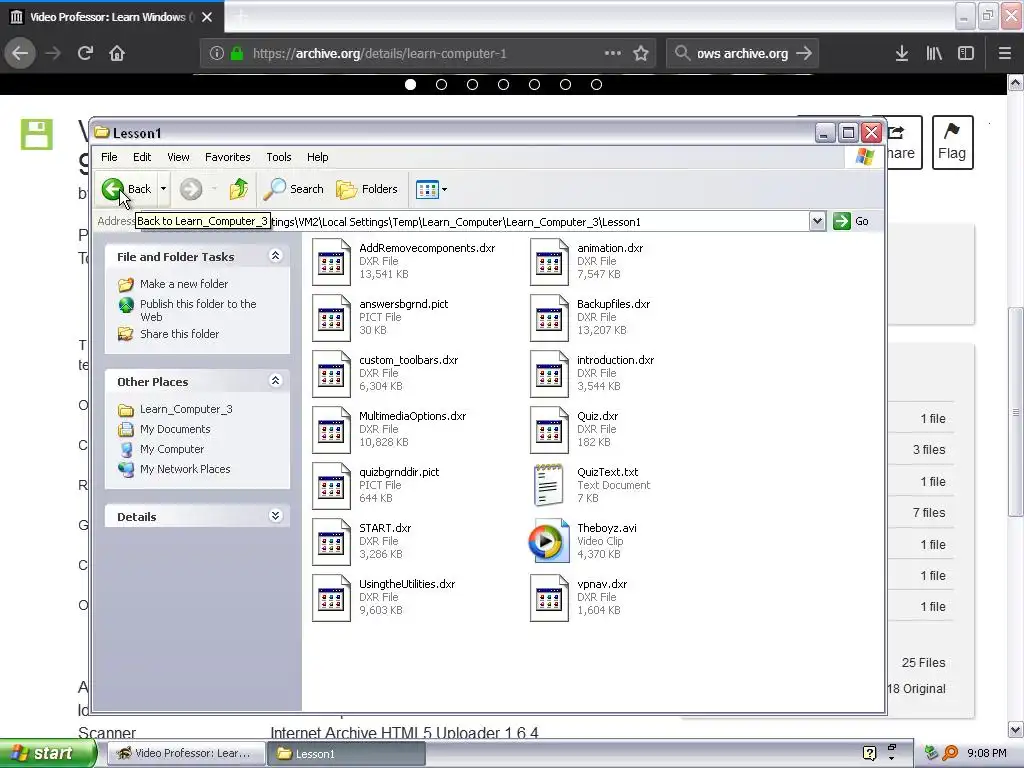
Task: Select the Theboyz.avi video clip icon
Action: 549,541
